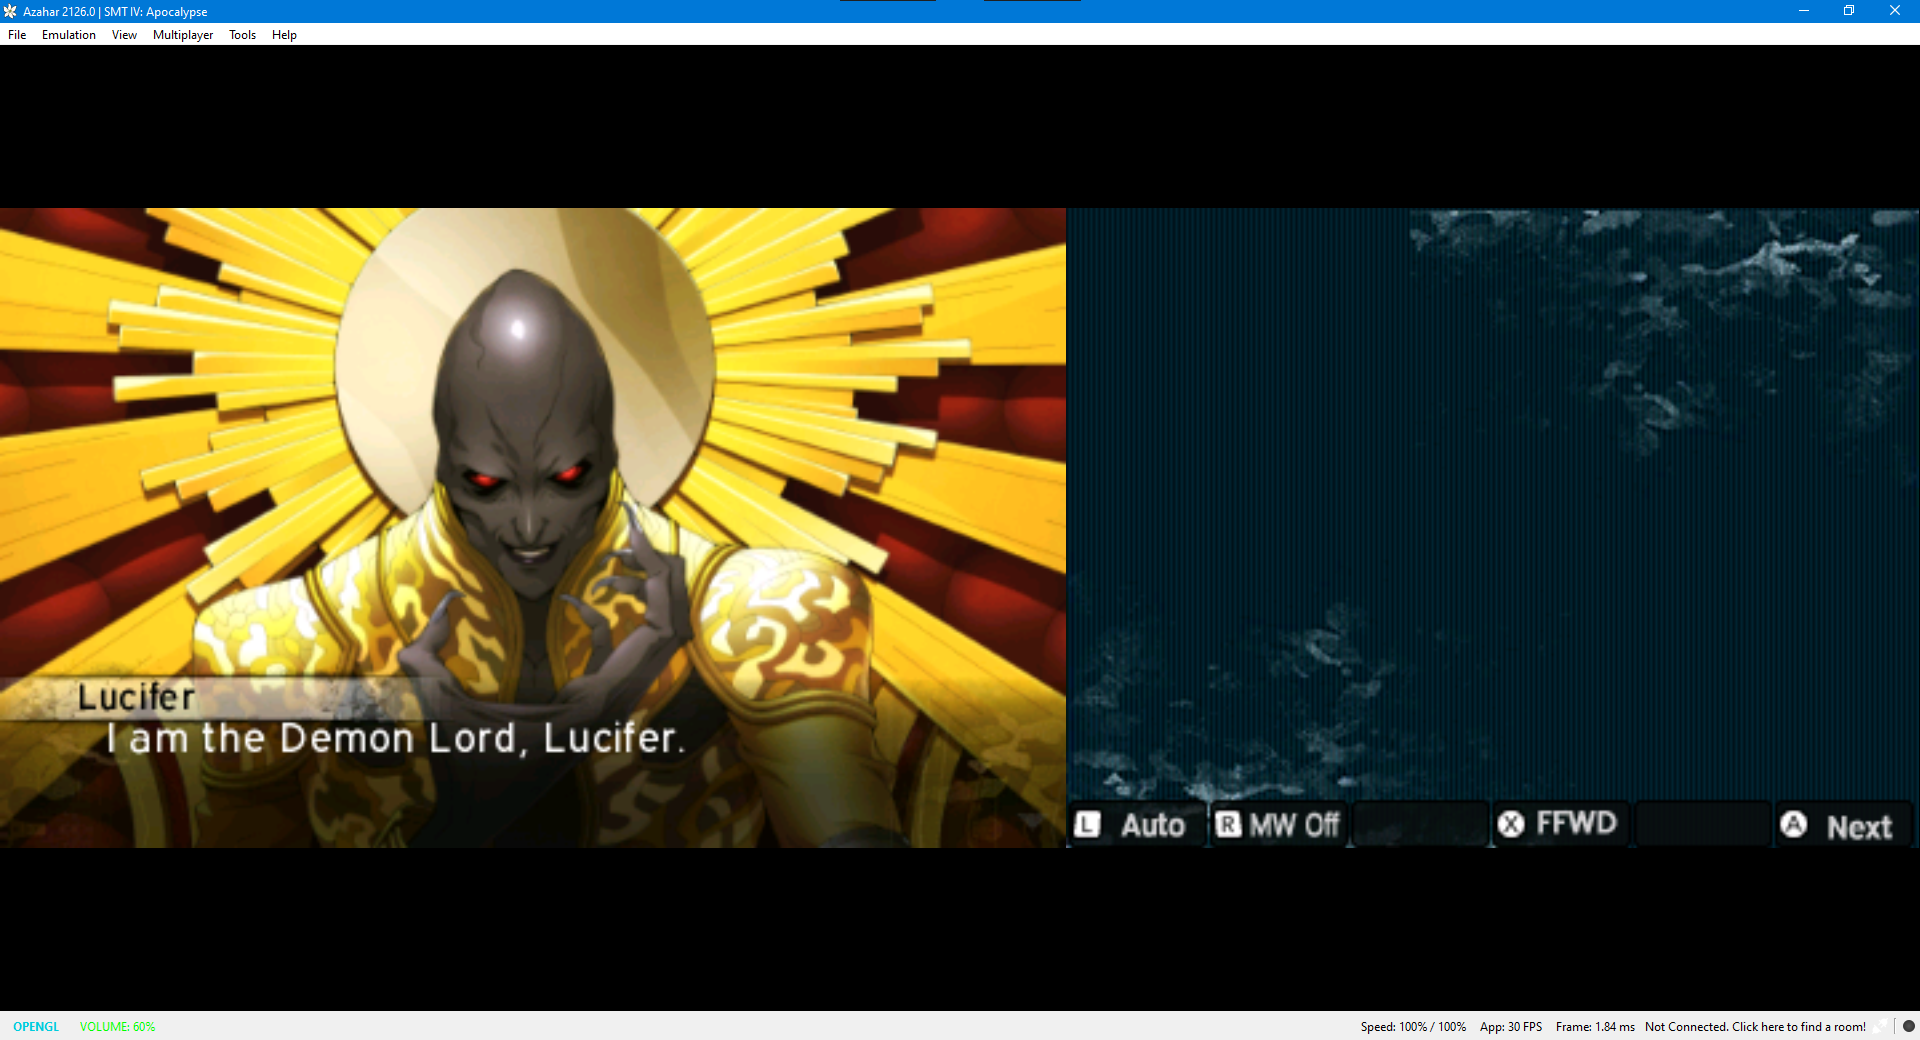This screenshot has width=1920, height=1040.
Task: Restore down the Azahar window
Action: (1849, 11)
